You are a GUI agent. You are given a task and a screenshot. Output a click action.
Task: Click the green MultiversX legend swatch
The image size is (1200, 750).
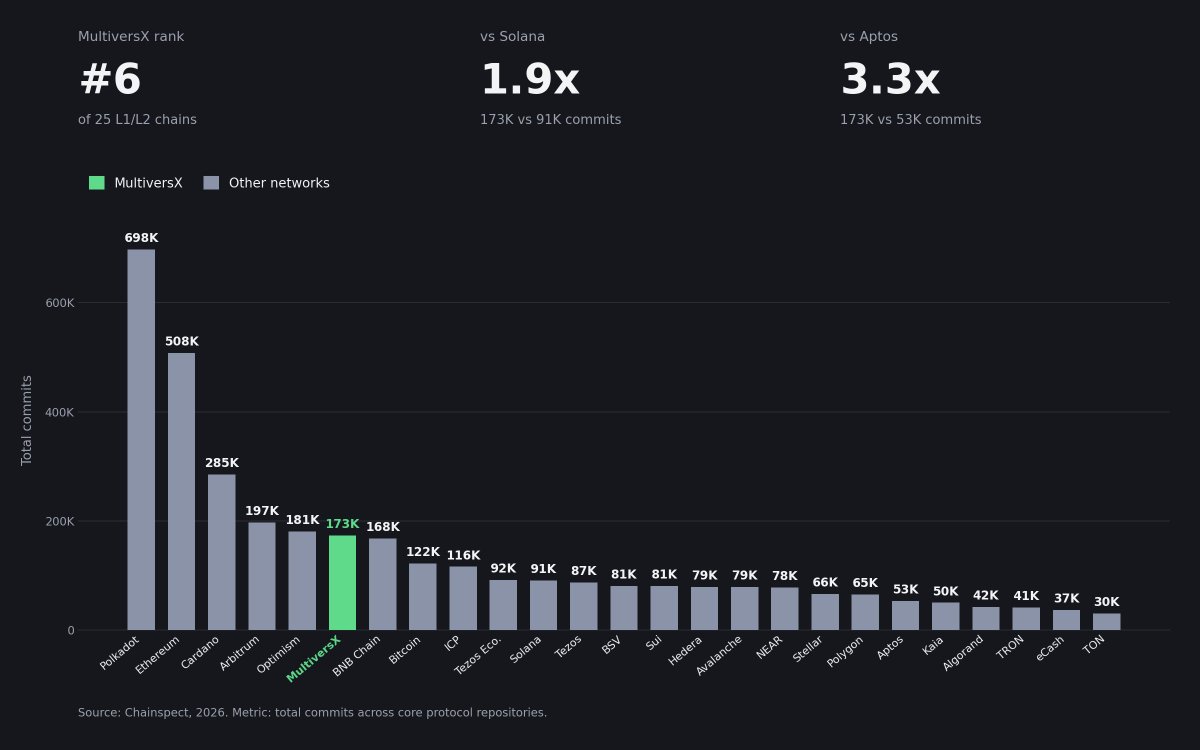(x=96, y=183)
